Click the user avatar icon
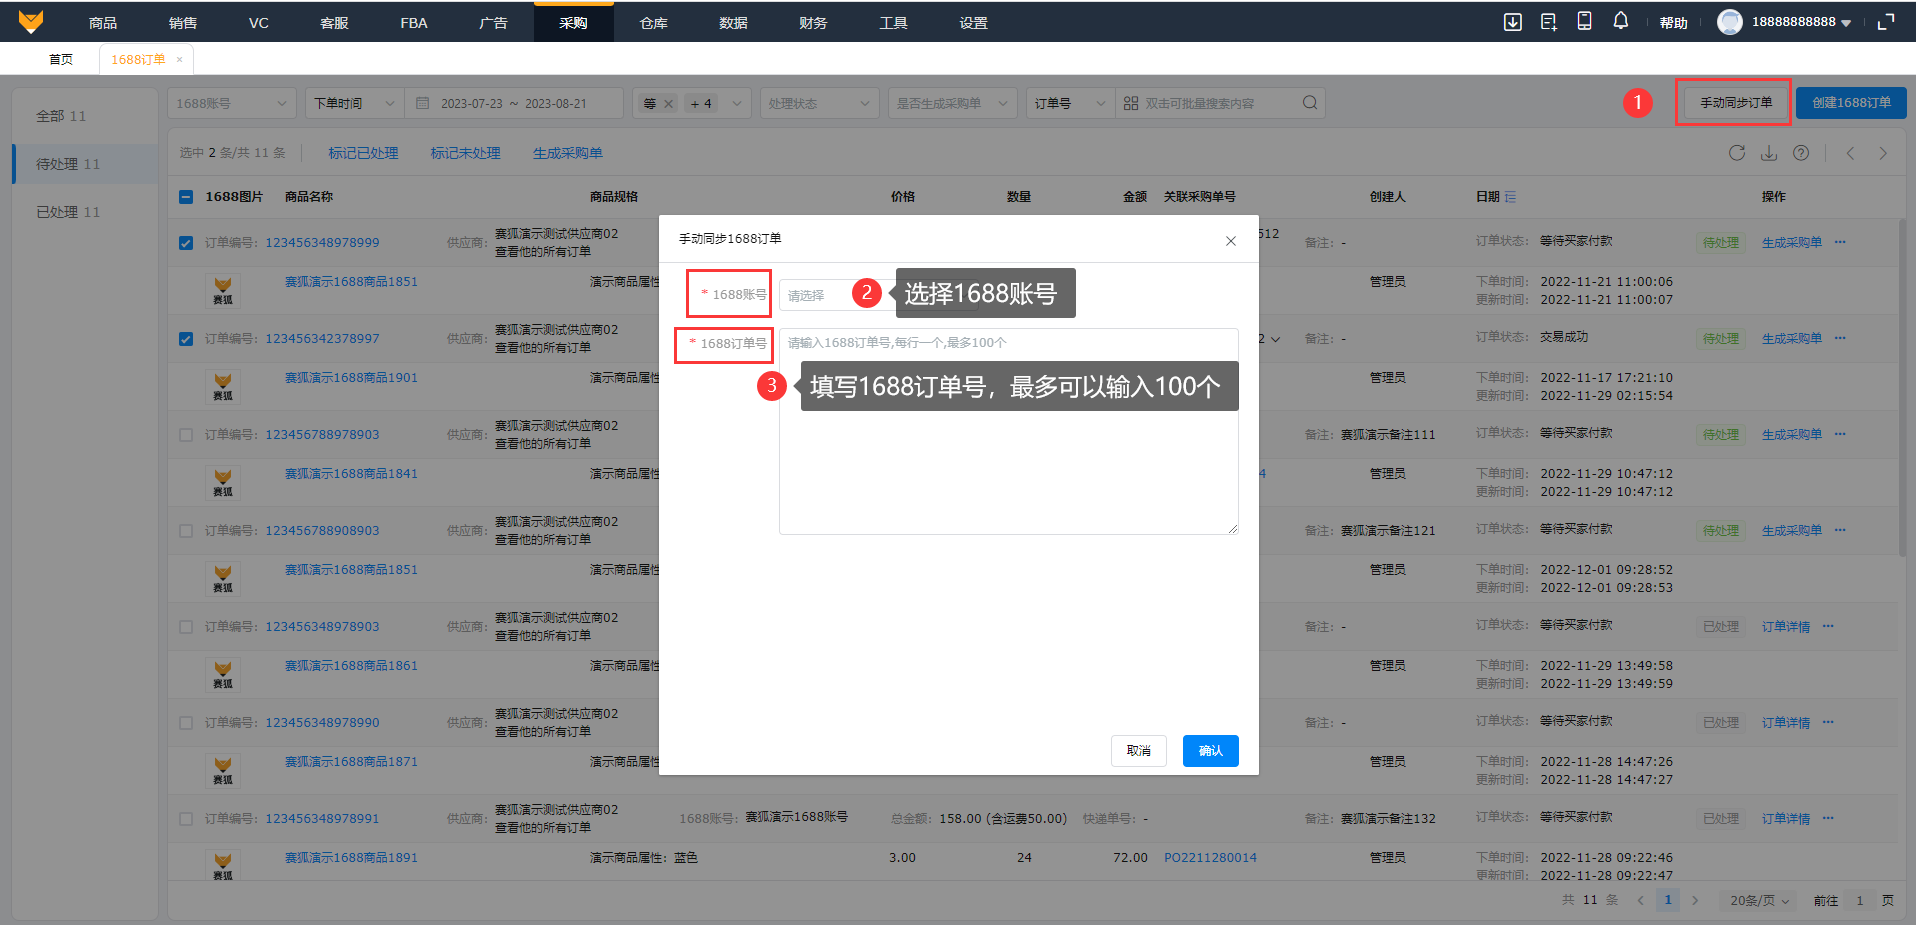Image resolution: width=1916 pixels, height=925 pixels. [x=1730, y=22]
